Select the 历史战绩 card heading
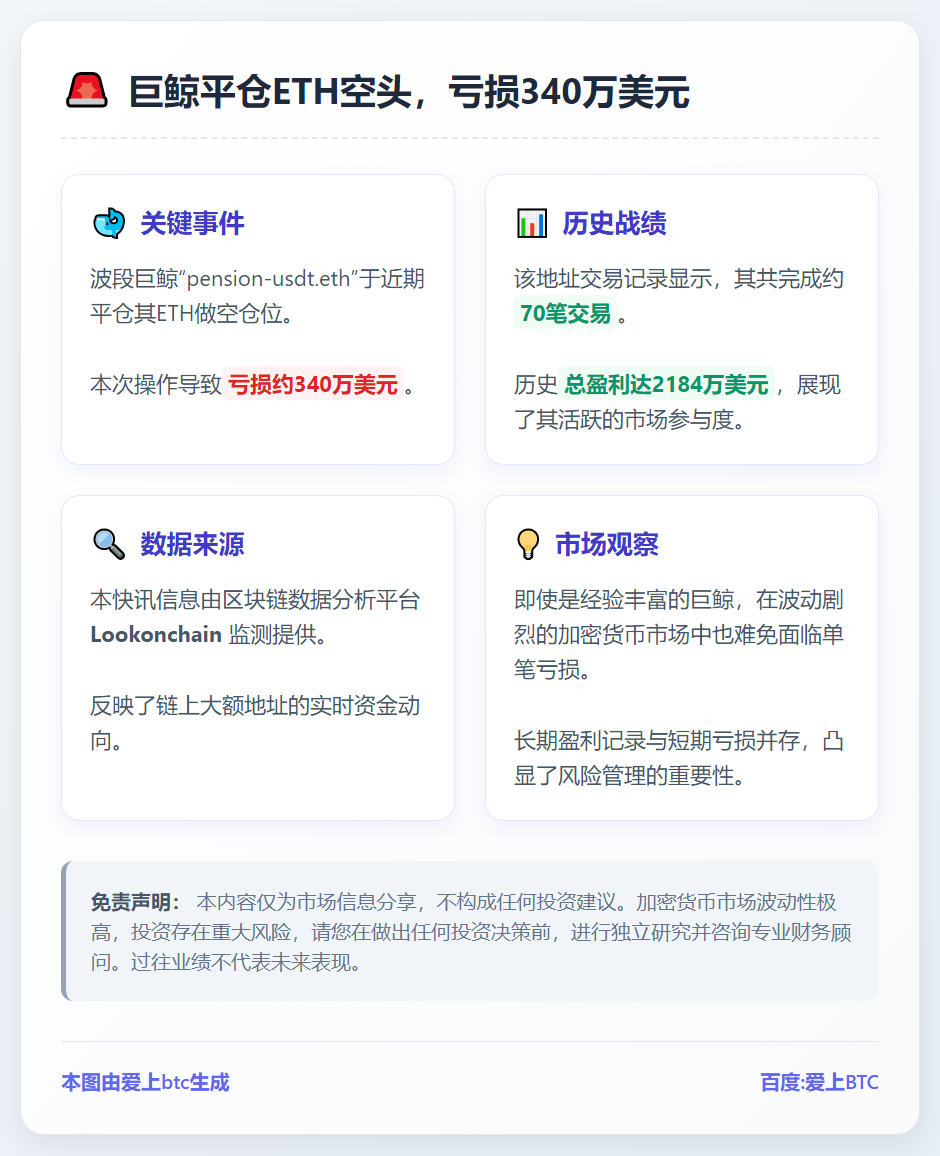Image resolution: width=940 pixels, height=1156 pixels. pyautogui.click(x=614, y=223)
